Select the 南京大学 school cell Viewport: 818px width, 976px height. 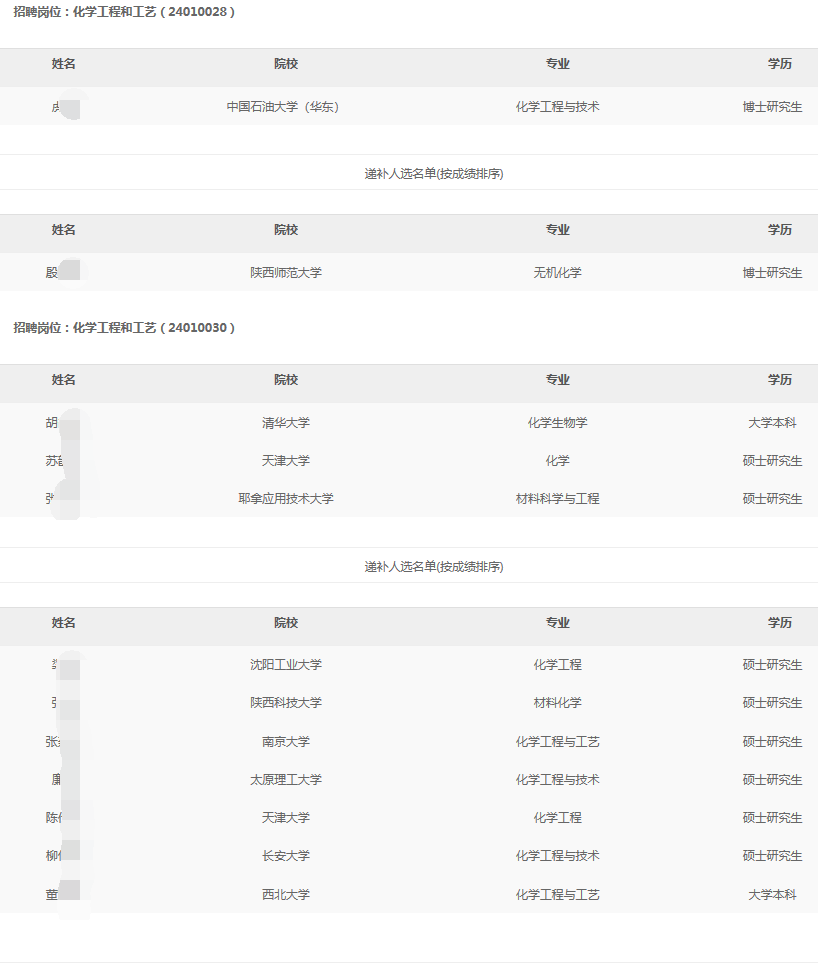click(285, 742)
